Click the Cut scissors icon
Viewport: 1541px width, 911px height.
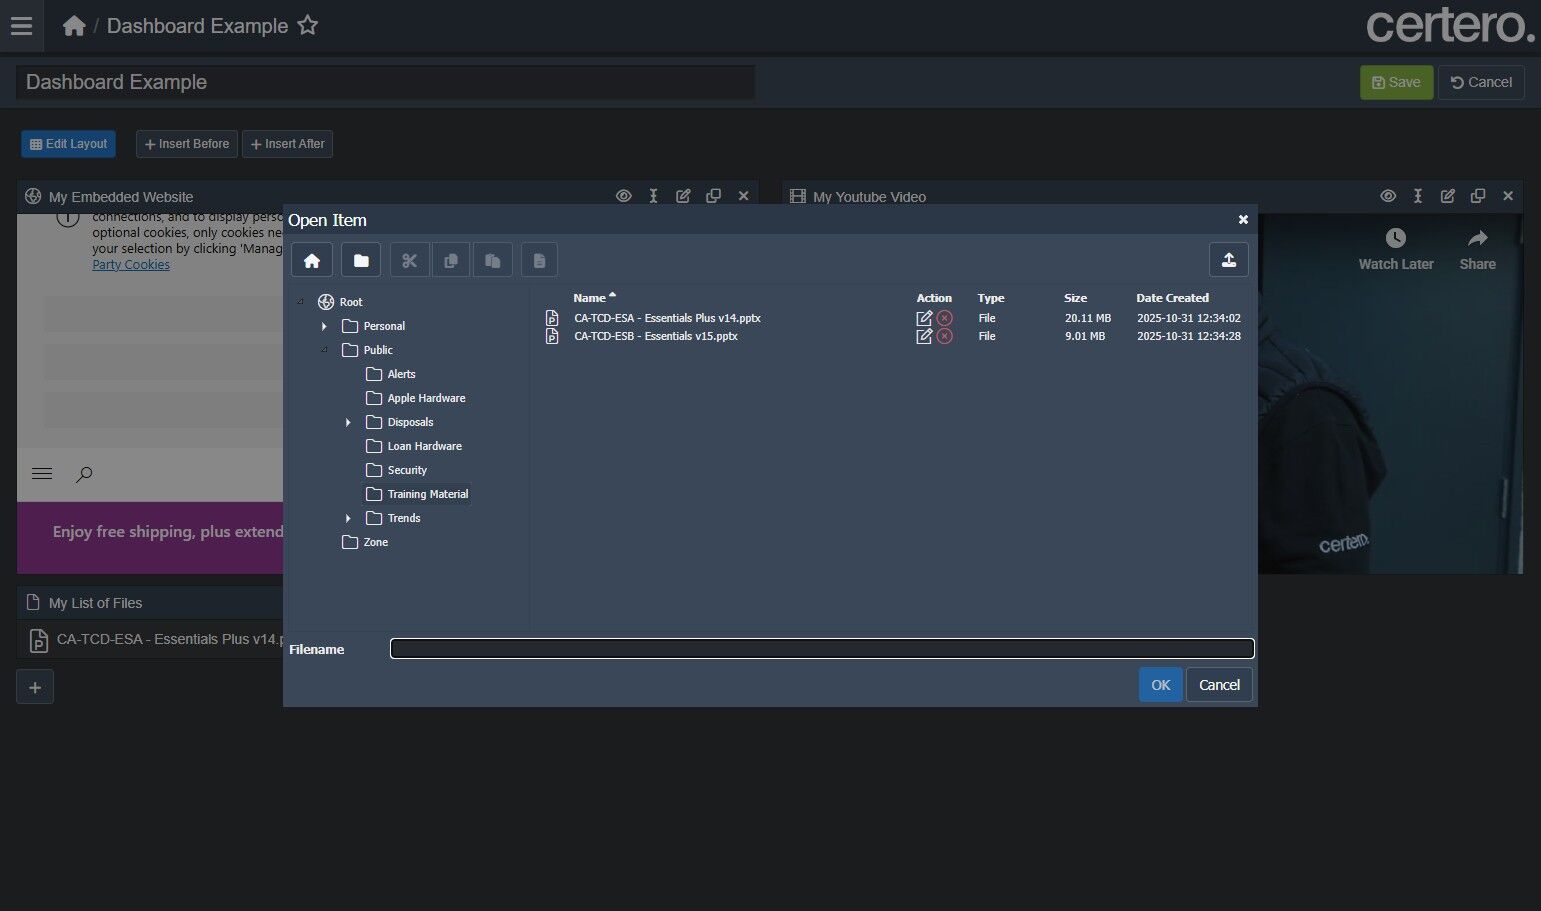coord(409,260)
